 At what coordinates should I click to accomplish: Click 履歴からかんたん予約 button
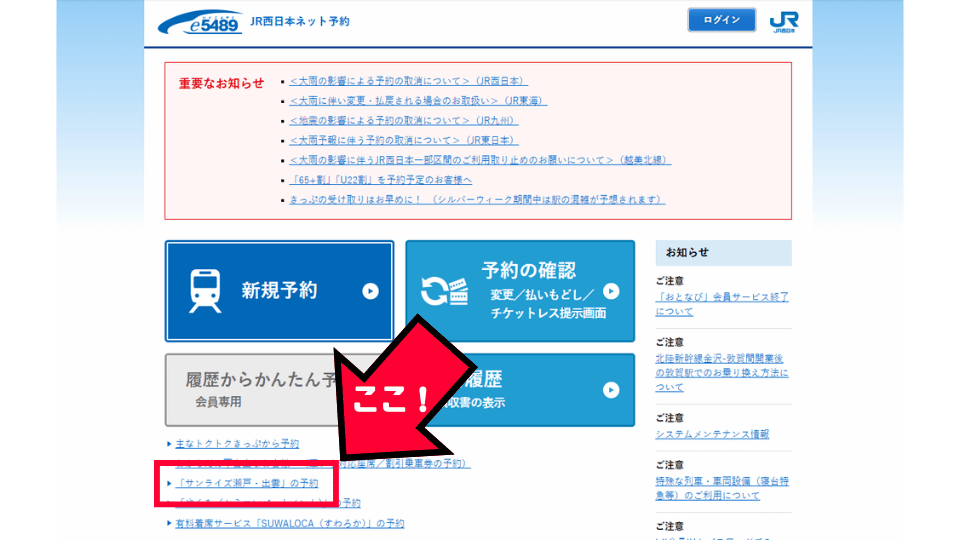point(251,389)
